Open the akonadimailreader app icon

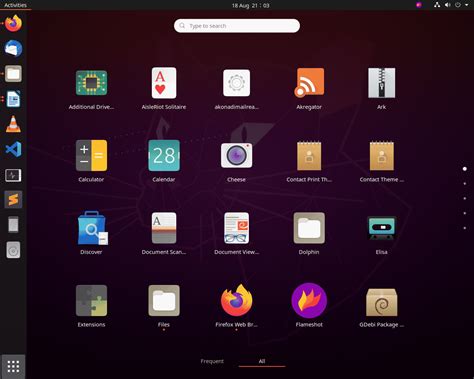(236, 83)
